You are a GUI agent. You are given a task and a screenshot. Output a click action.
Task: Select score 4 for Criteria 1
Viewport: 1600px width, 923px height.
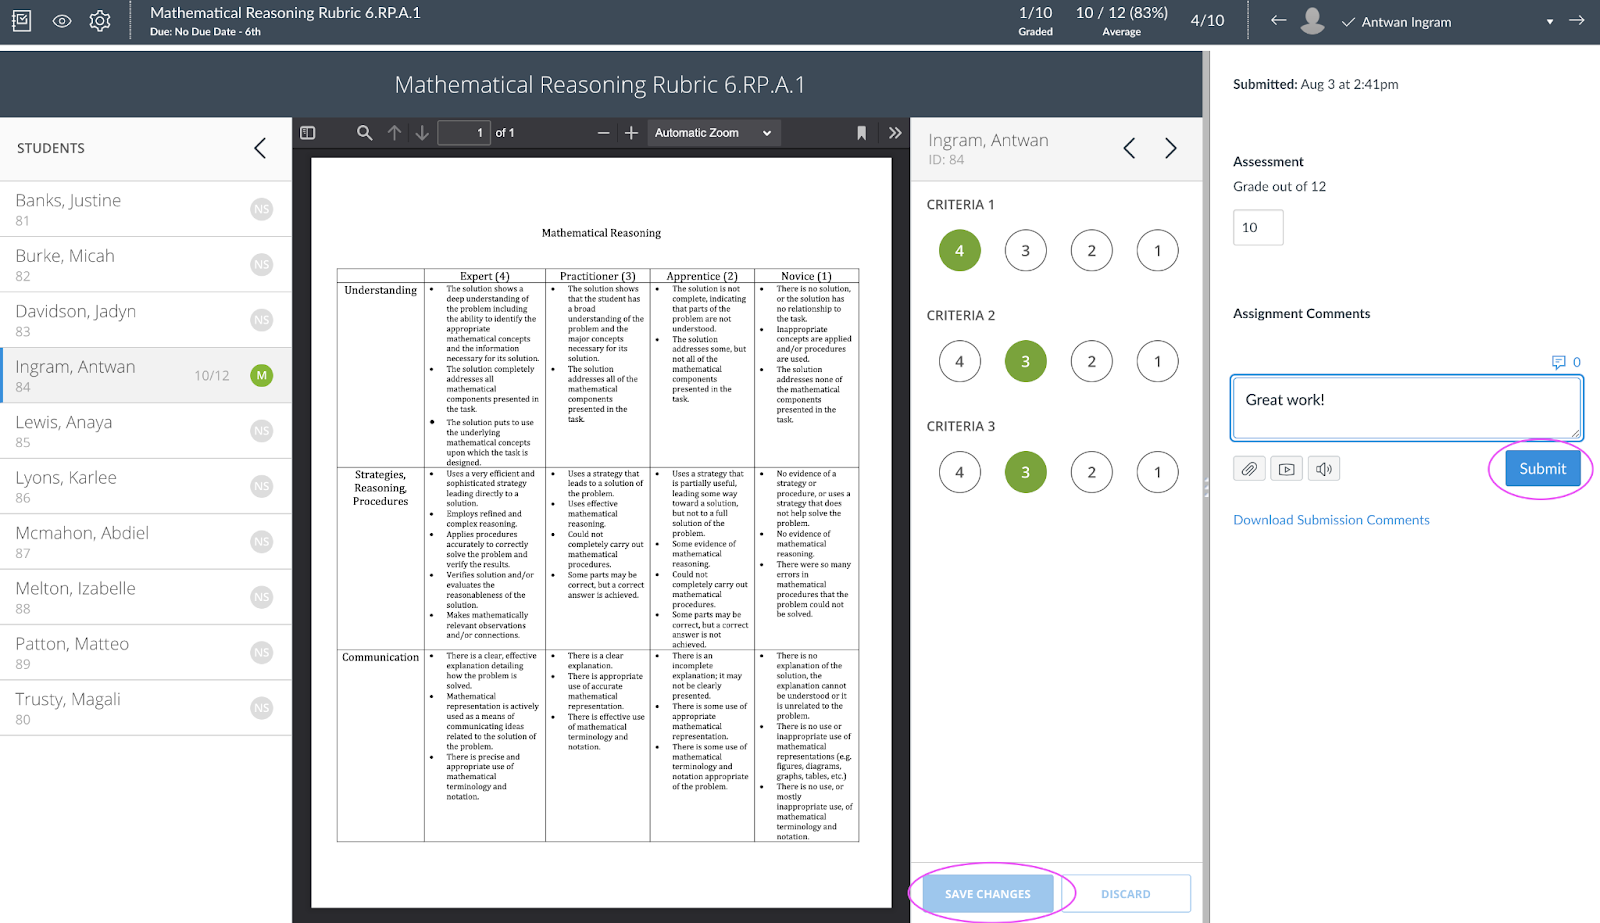tap(959, 250)
